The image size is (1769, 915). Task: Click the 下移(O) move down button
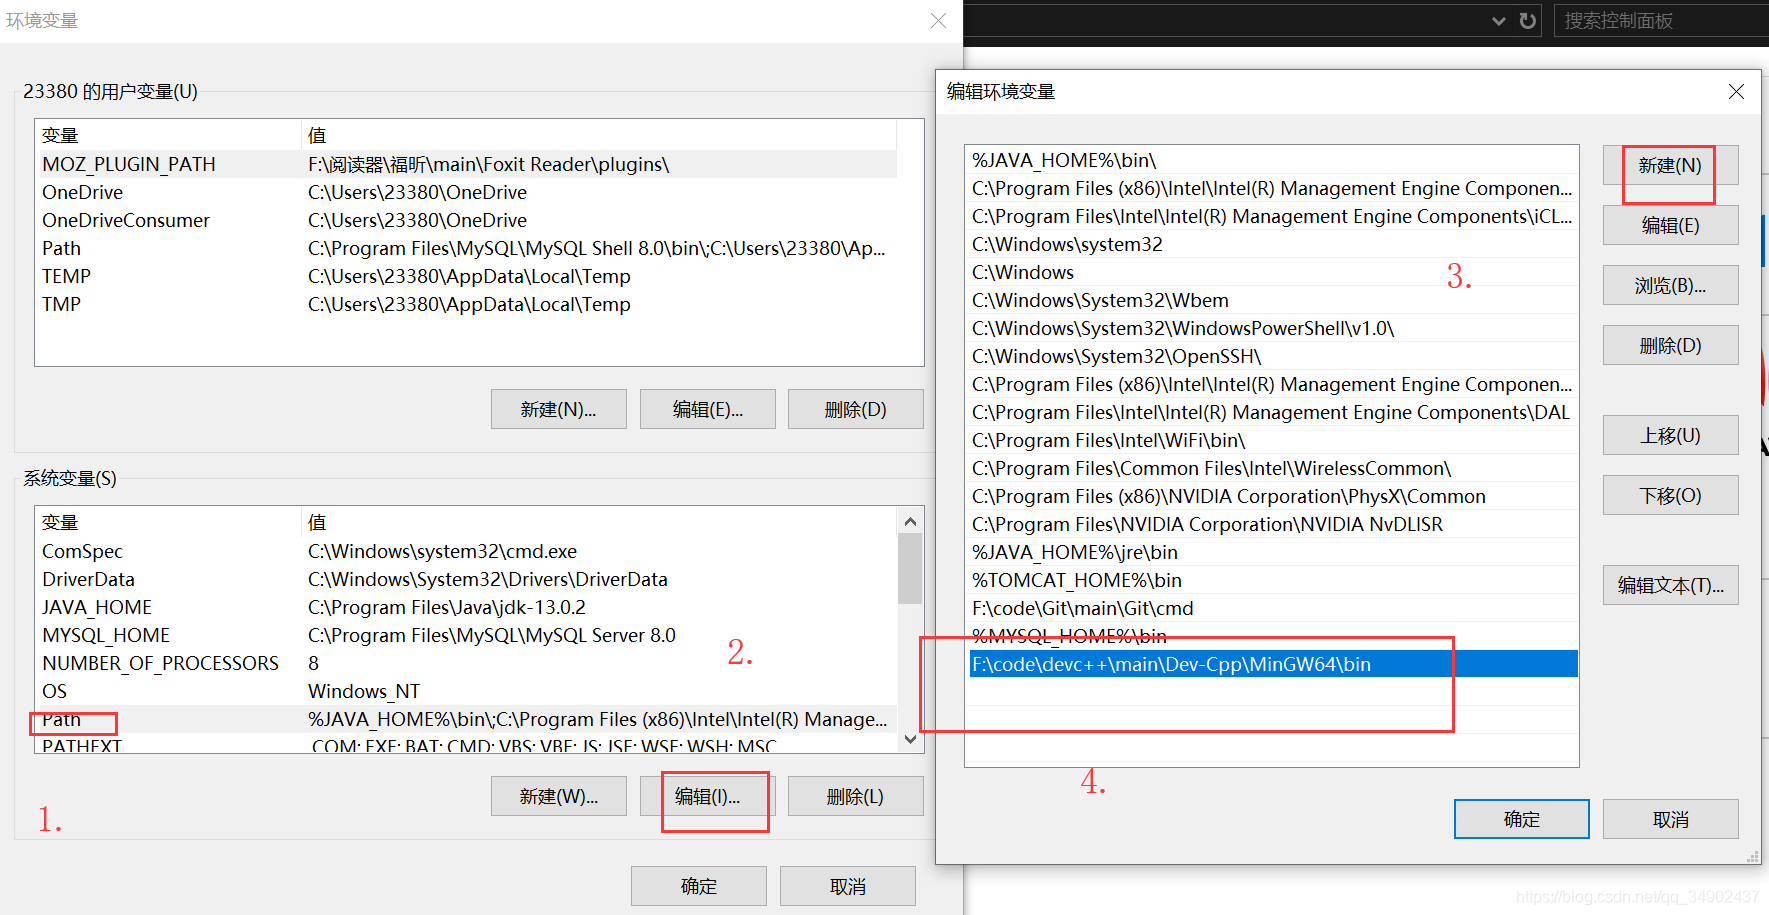tap(1670, 495)
